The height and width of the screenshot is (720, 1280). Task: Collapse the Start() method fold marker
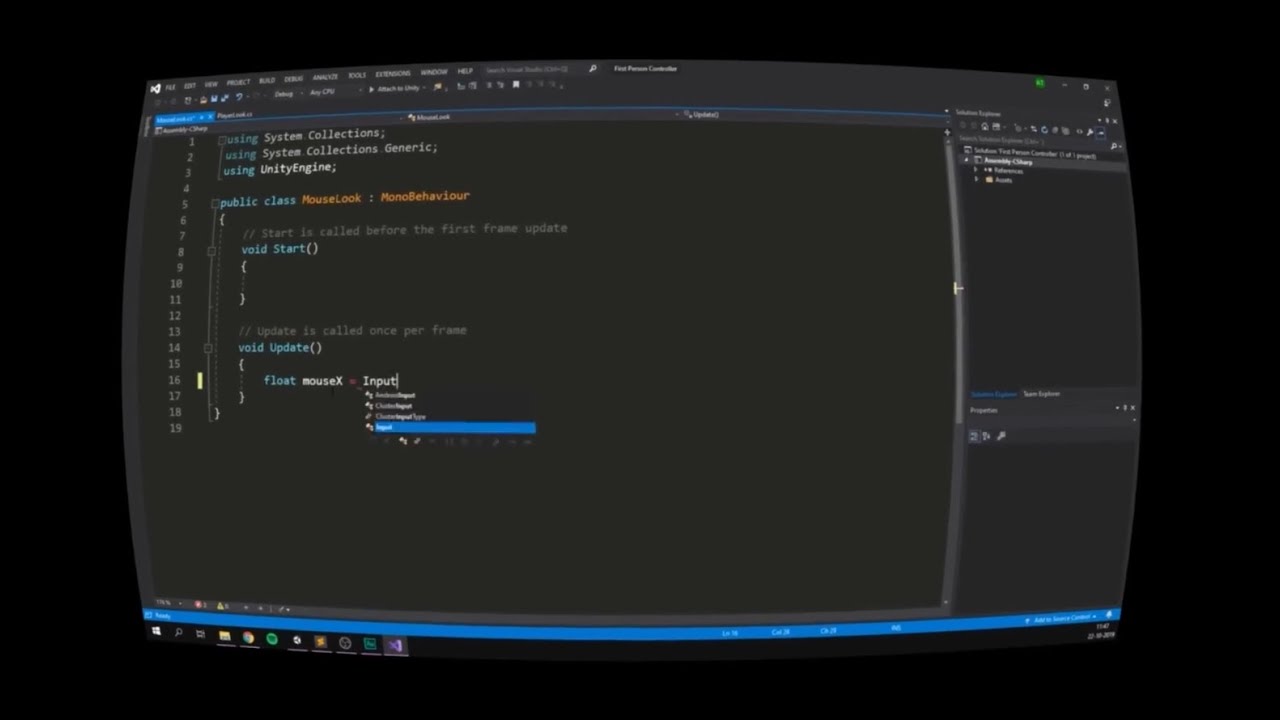pyautogui.click(x=211, y=251)
